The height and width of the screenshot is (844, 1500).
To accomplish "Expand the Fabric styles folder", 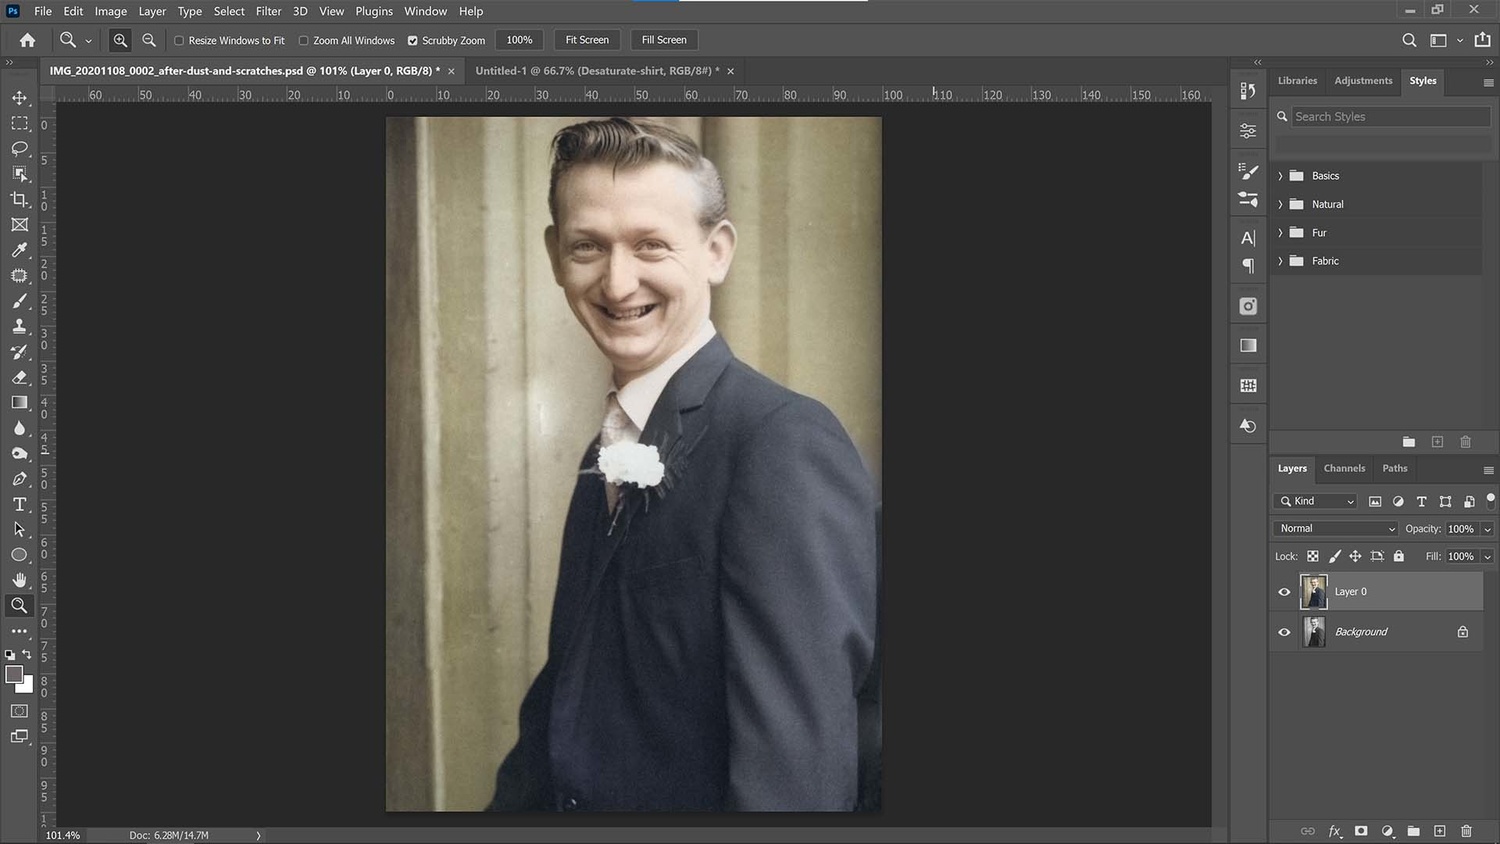I will [1281, 260].
